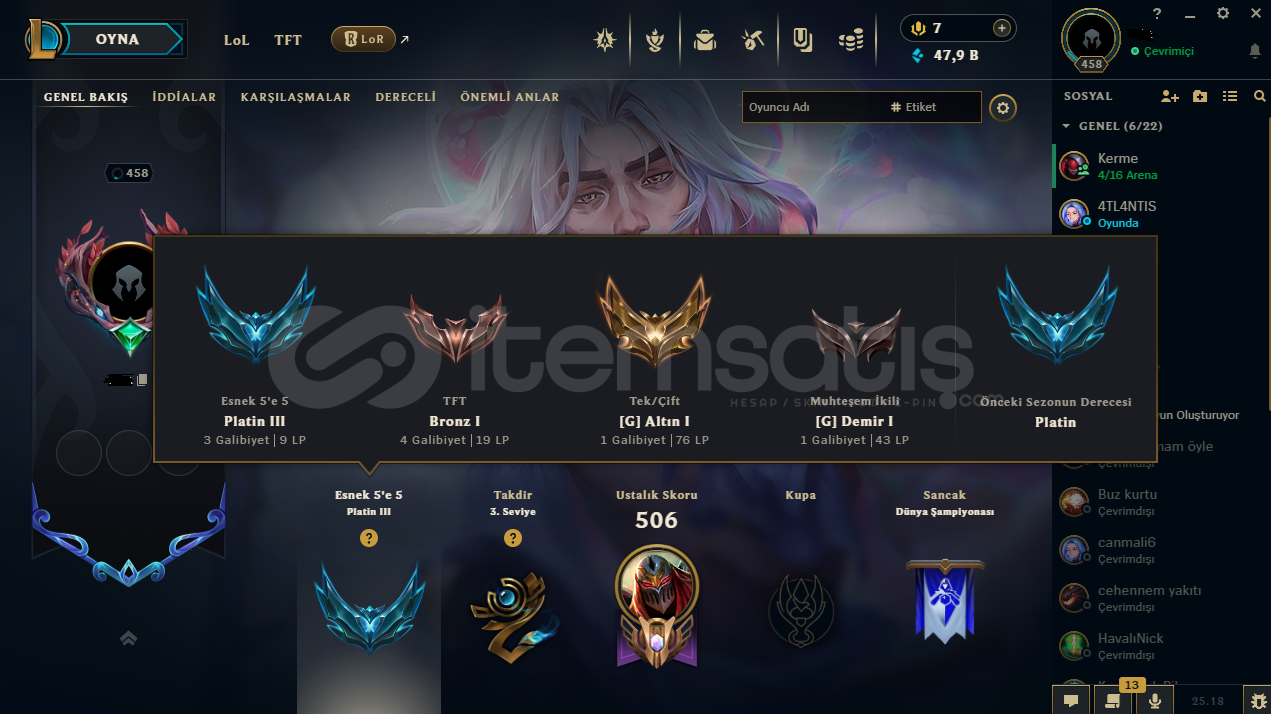This screenshot has width=1271, height=714.
Task: Open profile settings gear beside search
Action: [x=1003, y=107]
